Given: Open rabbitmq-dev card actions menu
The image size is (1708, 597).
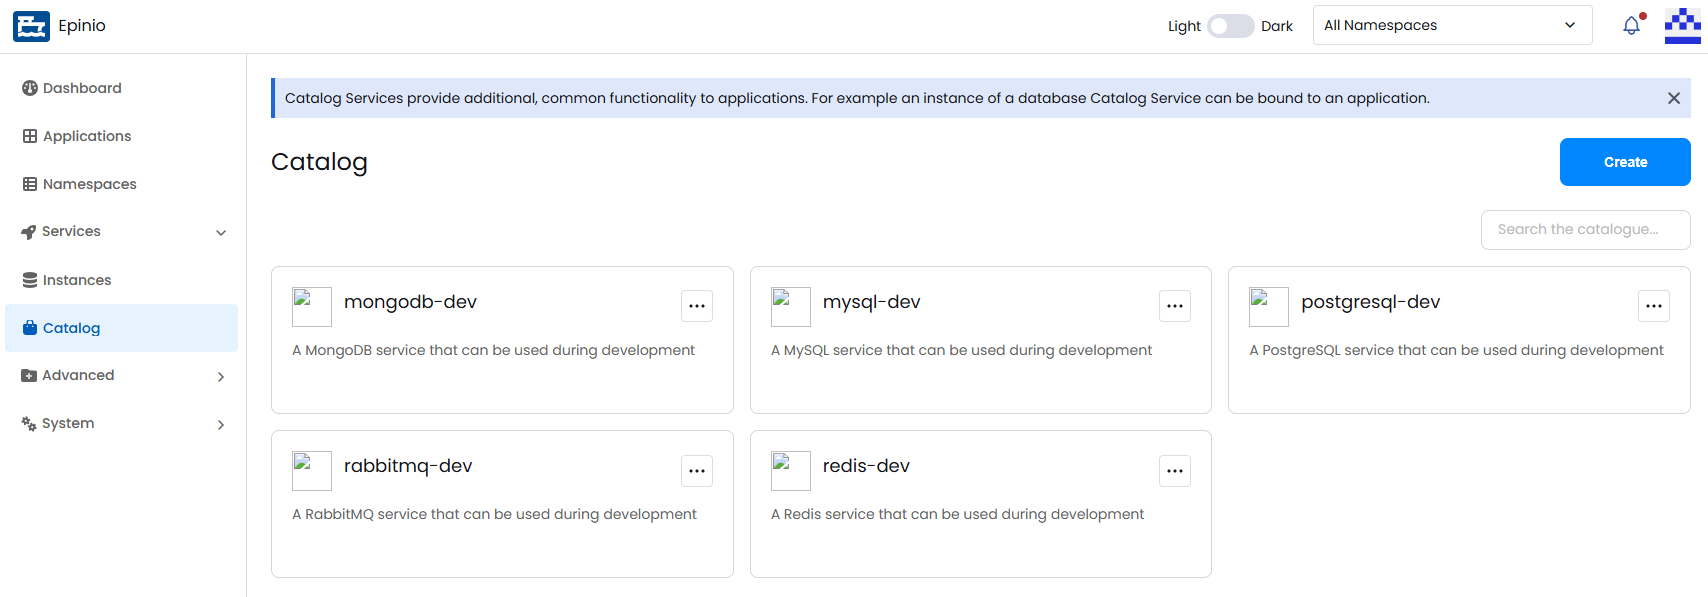Looking at the screenshot, I should pos(697,470).
